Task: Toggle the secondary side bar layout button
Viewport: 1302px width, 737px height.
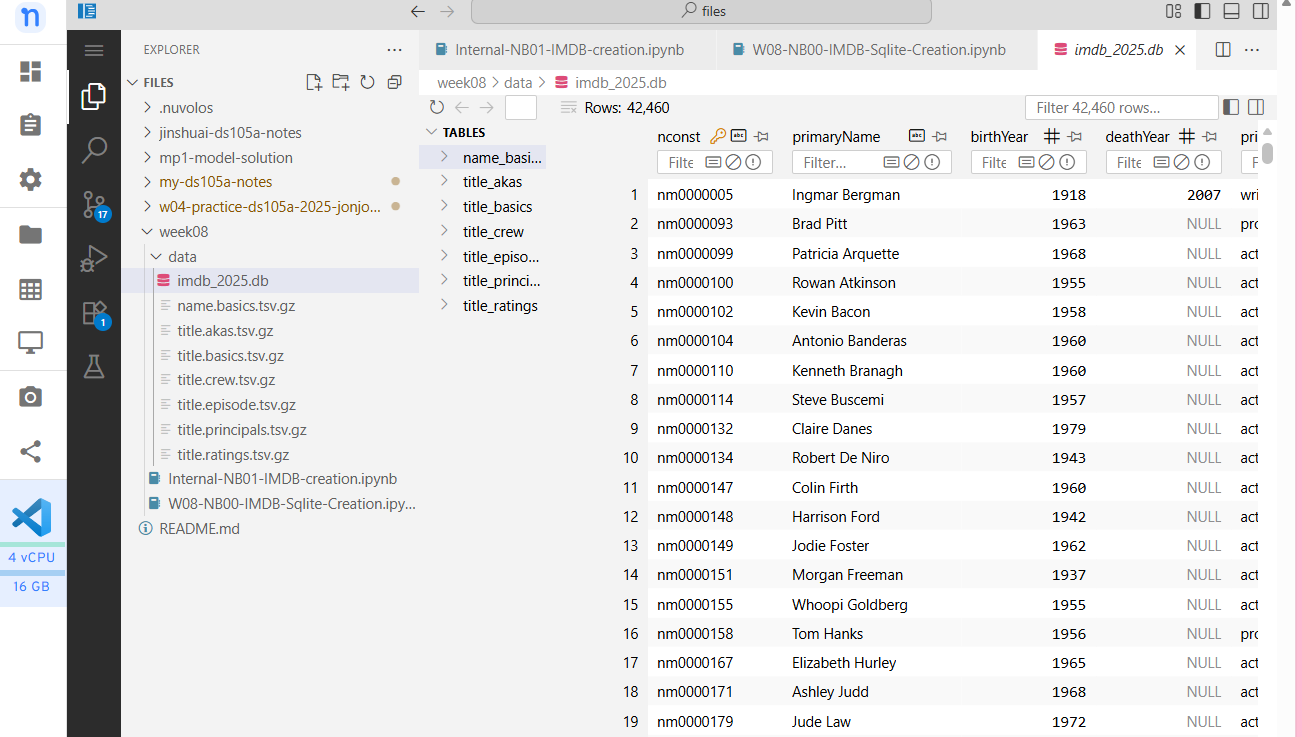Action: 1260,11
